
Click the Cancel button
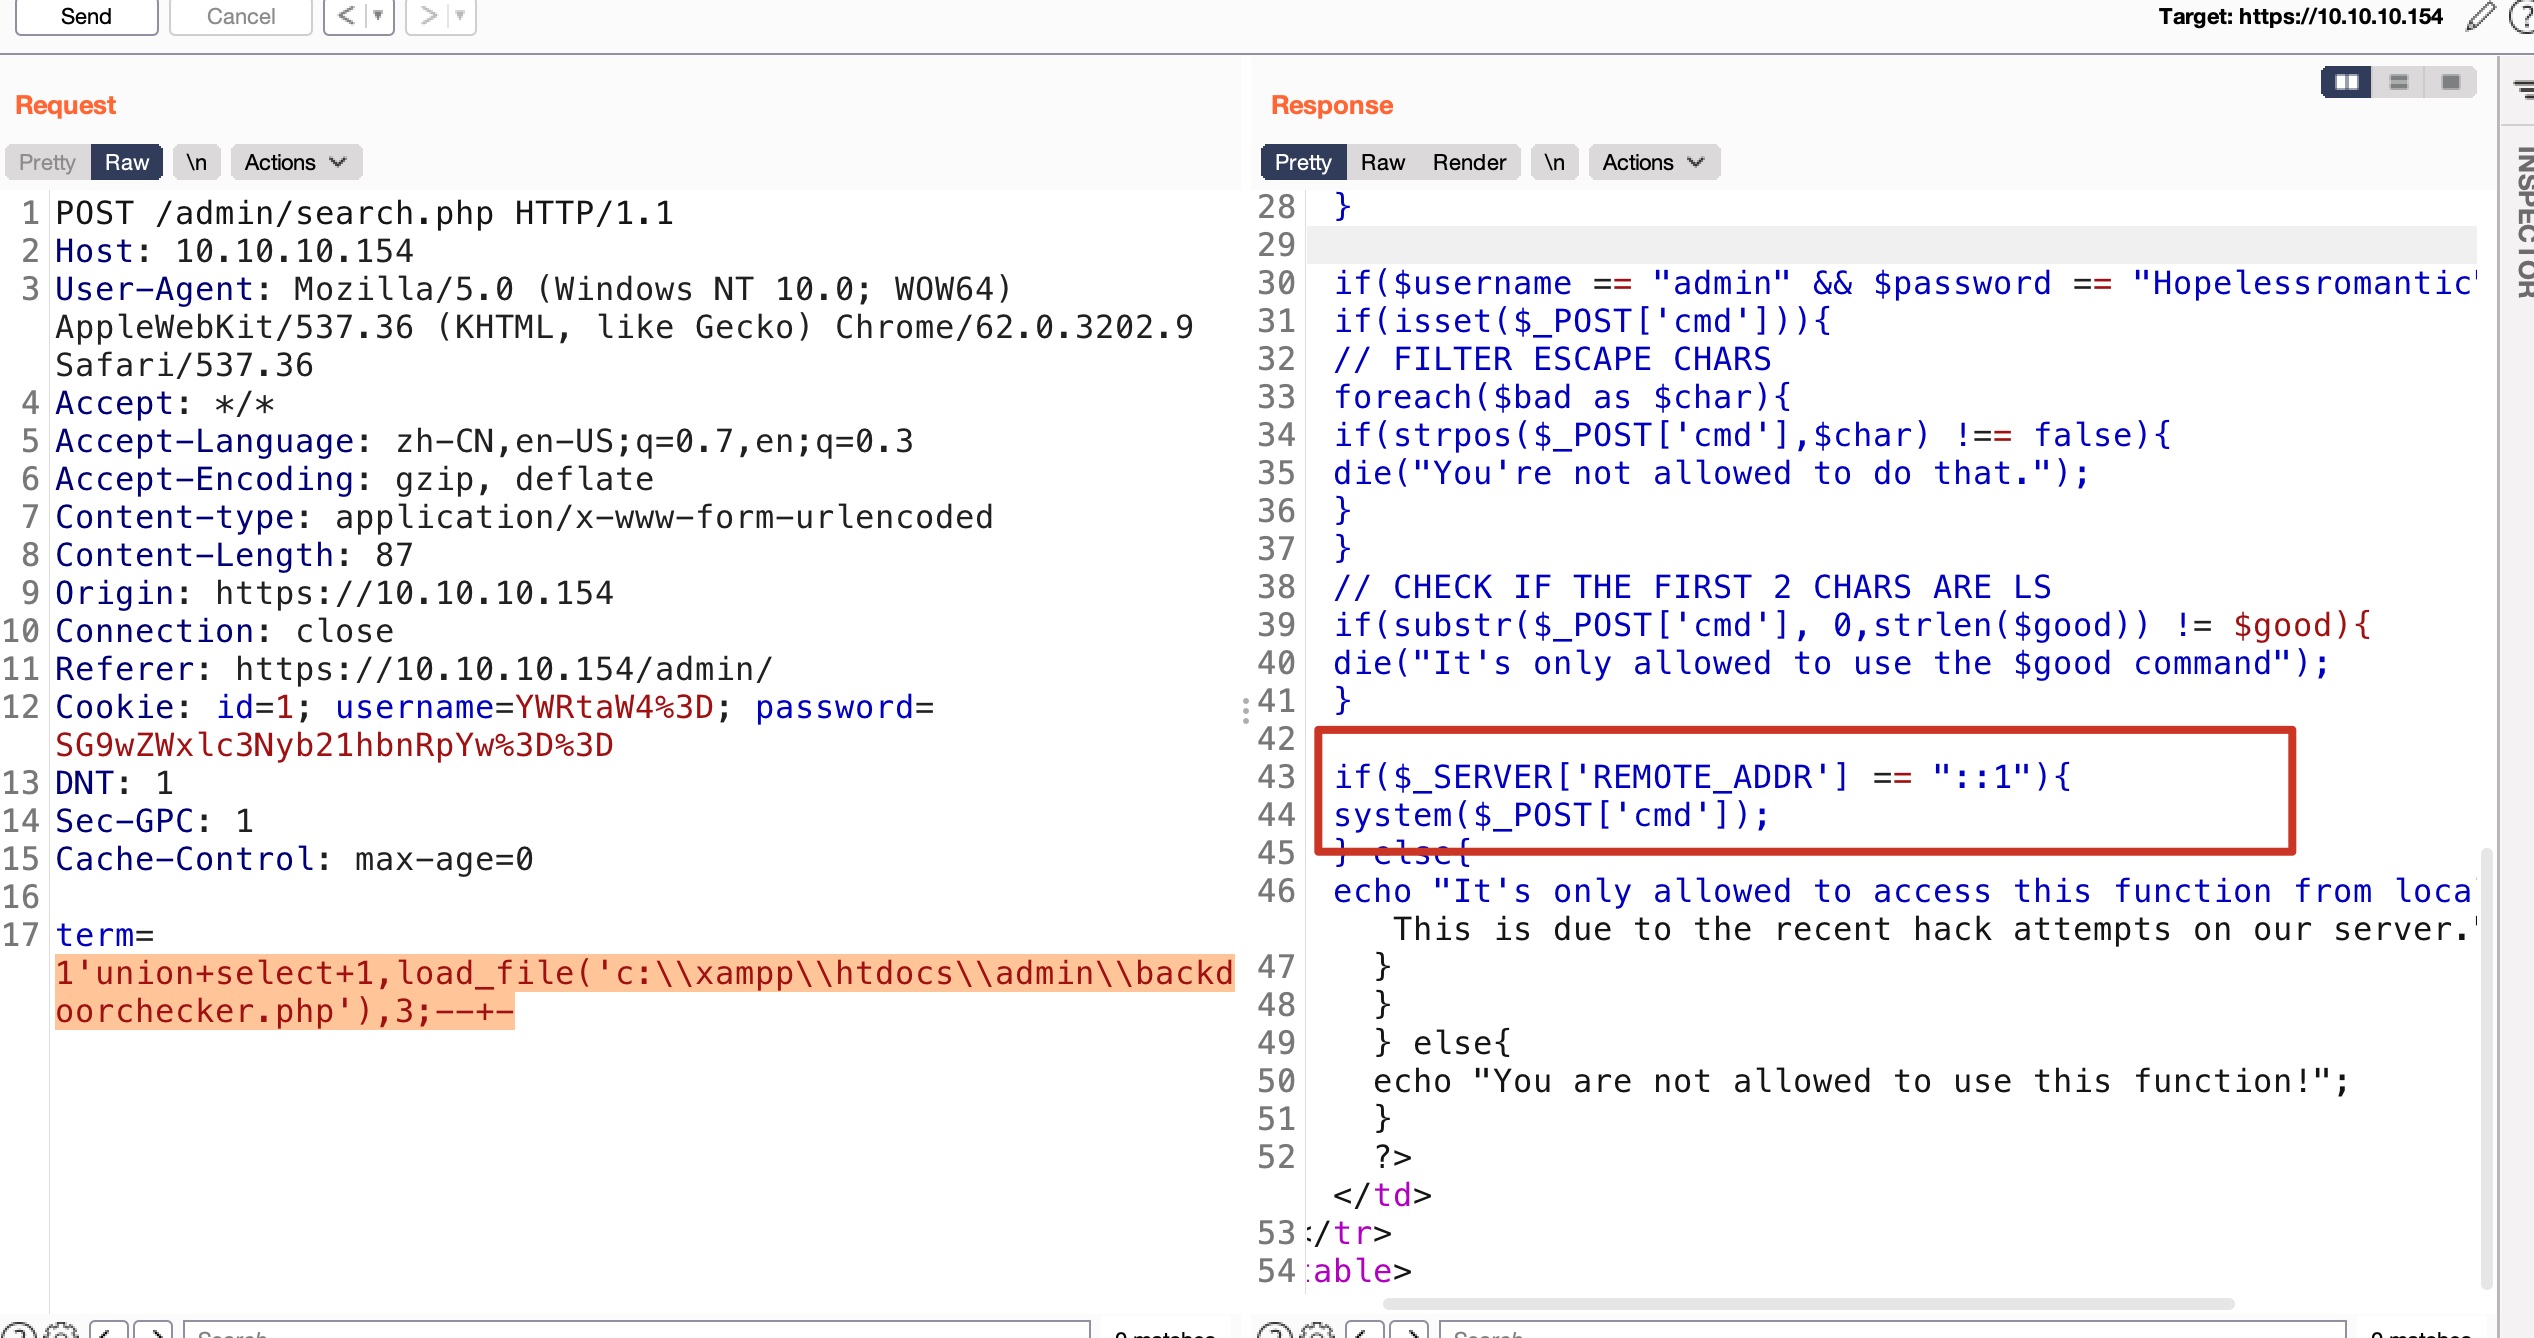pyautogui.click(x=240, y=16)
